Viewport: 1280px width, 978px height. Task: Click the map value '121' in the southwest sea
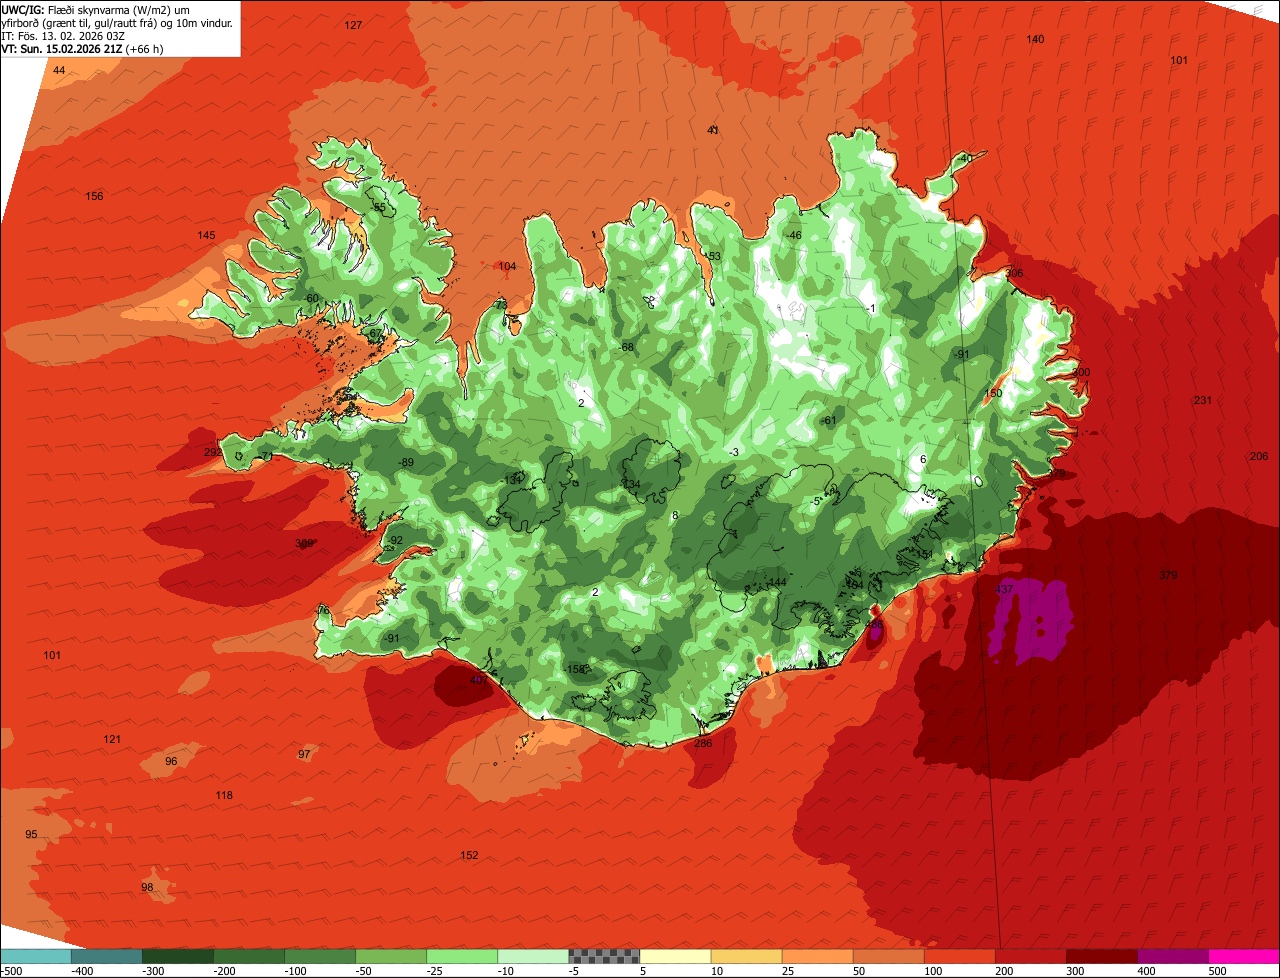[x=112, y=740]
